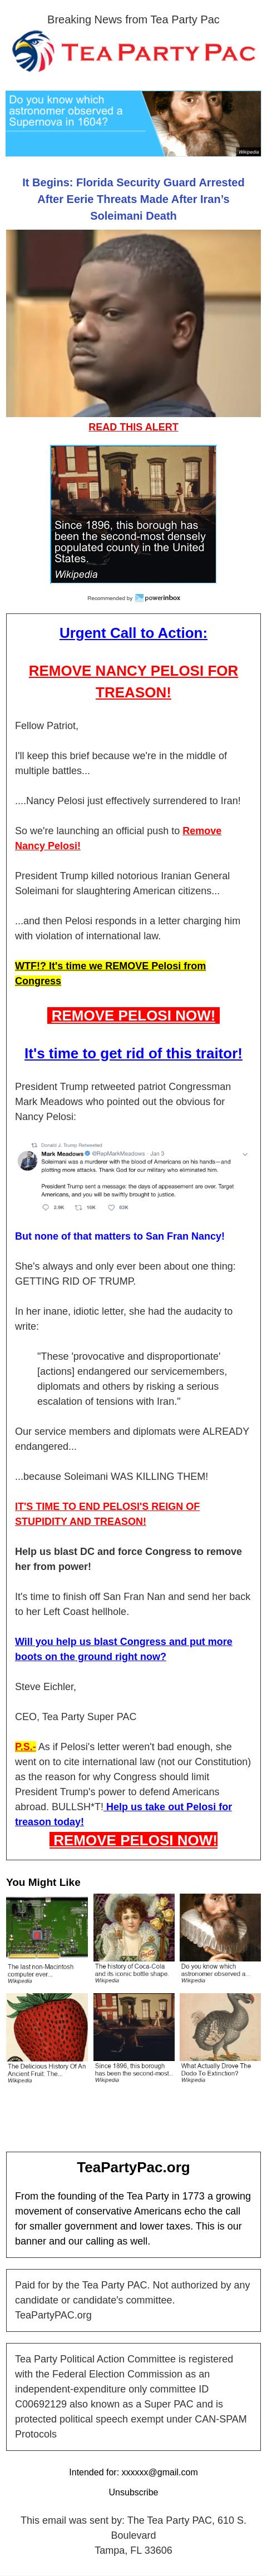Click the powerinbox logo icon

click(139, 598)
